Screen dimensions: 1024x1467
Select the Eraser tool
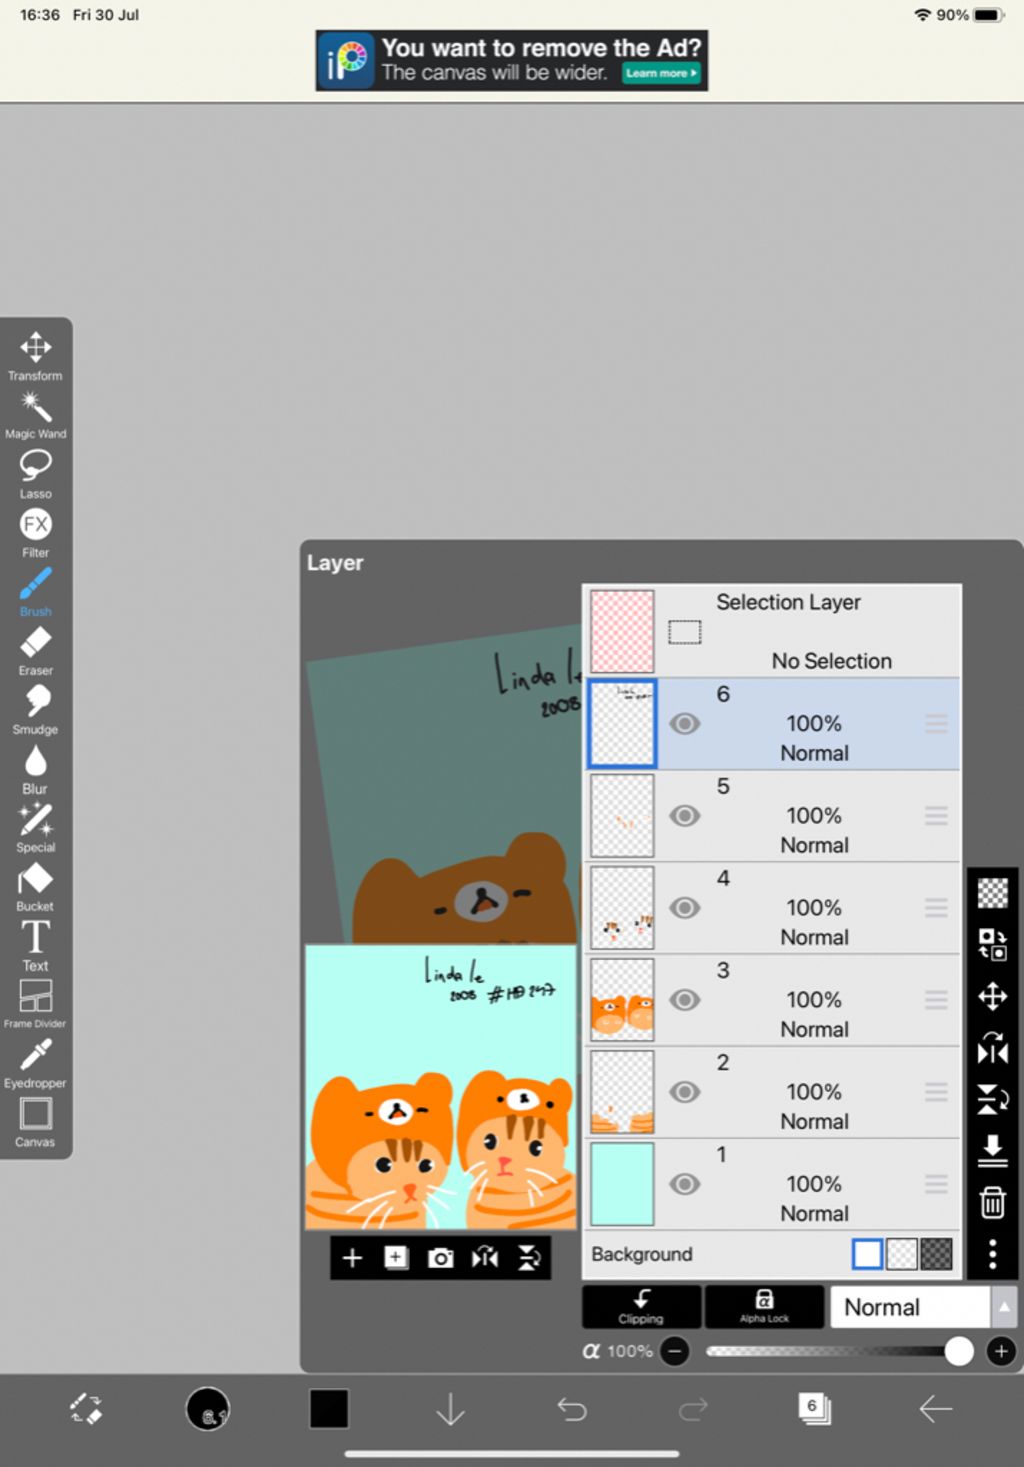[x=35, y=650]
